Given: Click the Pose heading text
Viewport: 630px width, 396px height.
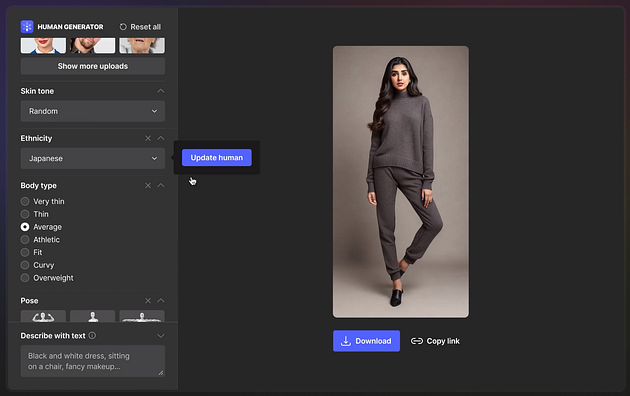Looking at the screenshot, I should pos(29,301).
